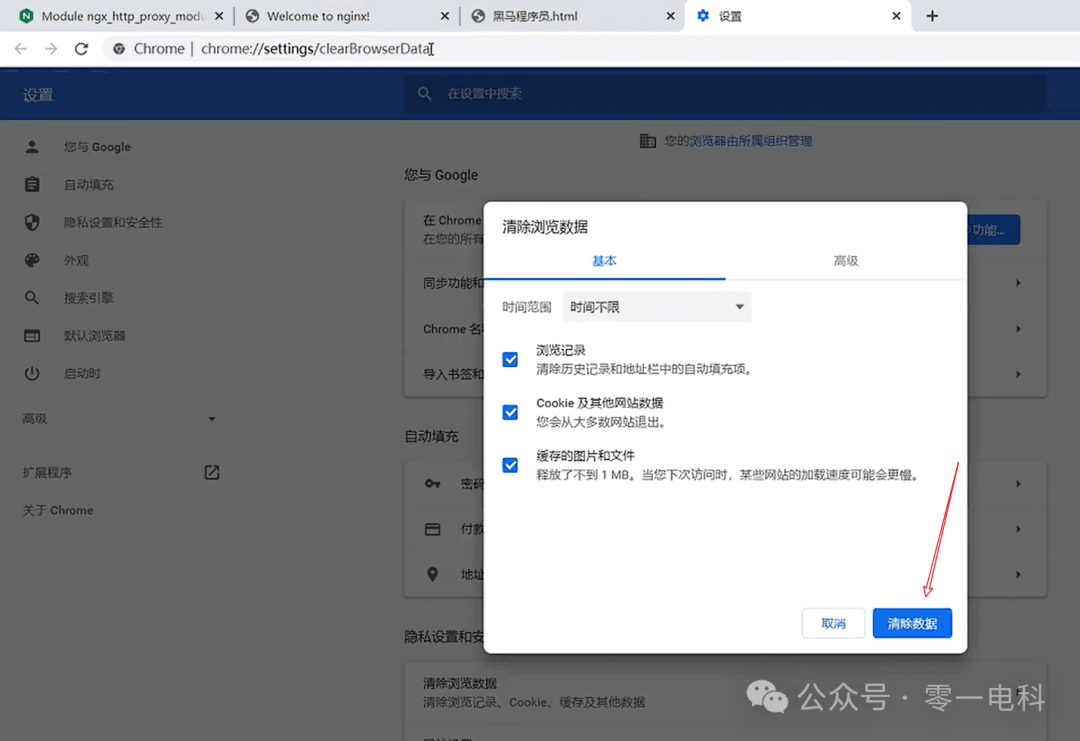Viewport: 1080px width, 741px height.
Task: Click the external link icon beside 扩展程序
Action: tap(212, 472)
